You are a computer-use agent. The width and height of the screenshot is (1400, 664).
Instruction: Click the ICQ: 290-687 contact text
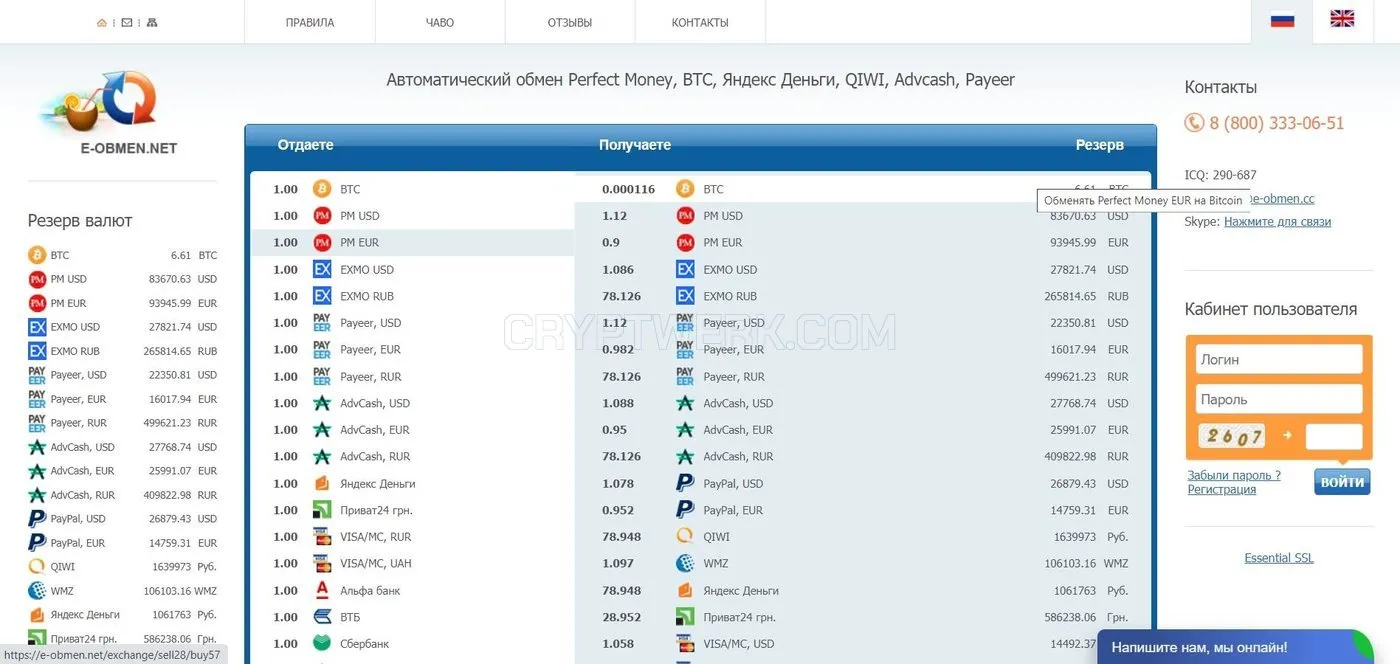(x=1220, y=175)
